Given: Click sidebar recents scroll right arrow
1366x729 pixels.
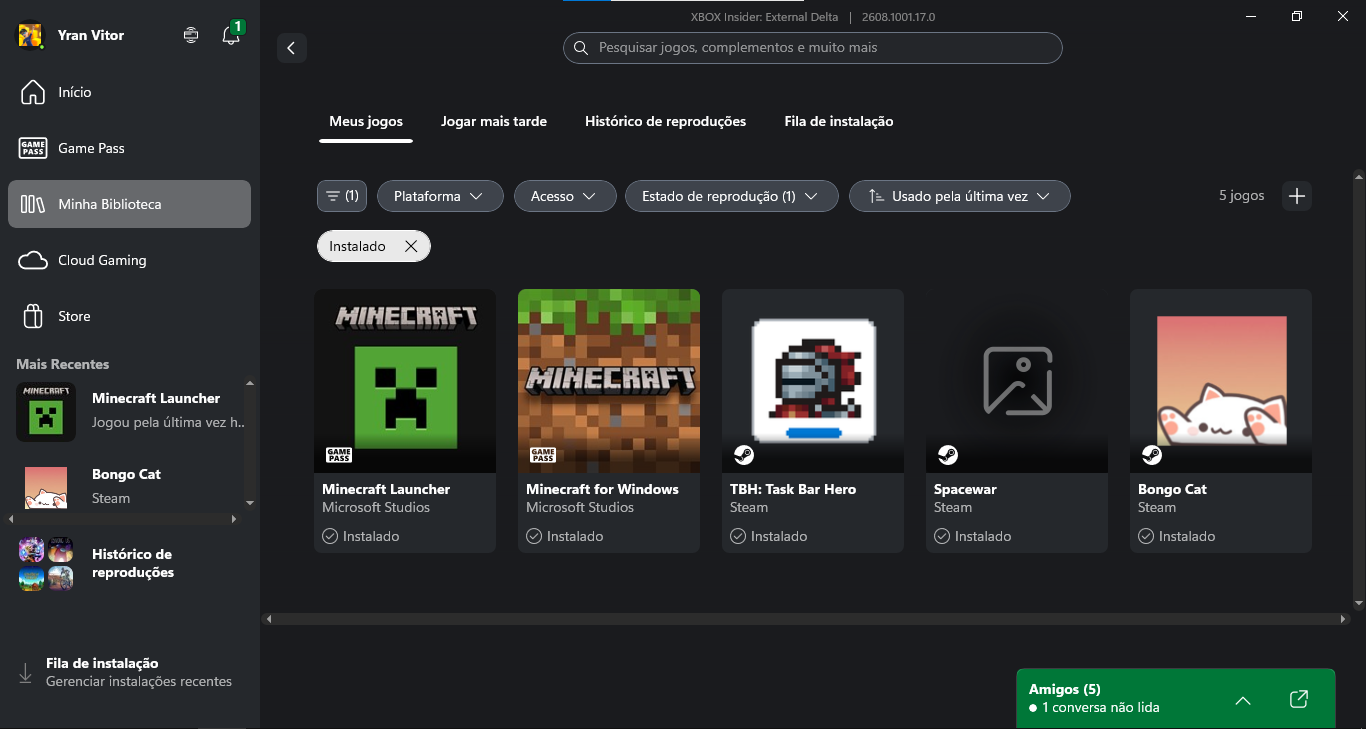Looking at the screenshot, I should (x=234, y=519).
